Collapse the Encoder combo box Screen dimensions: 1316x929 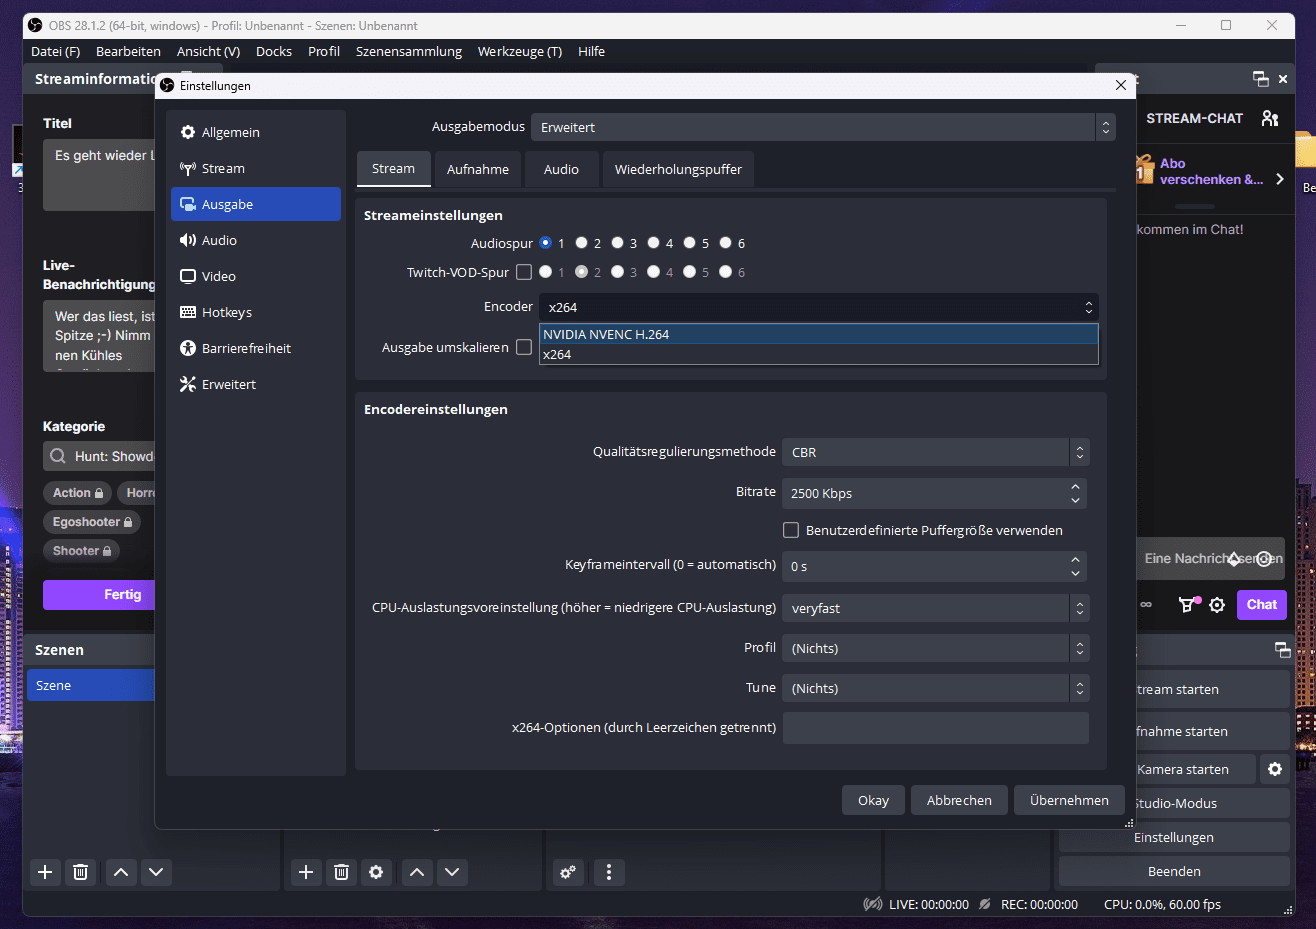[818, 307]
